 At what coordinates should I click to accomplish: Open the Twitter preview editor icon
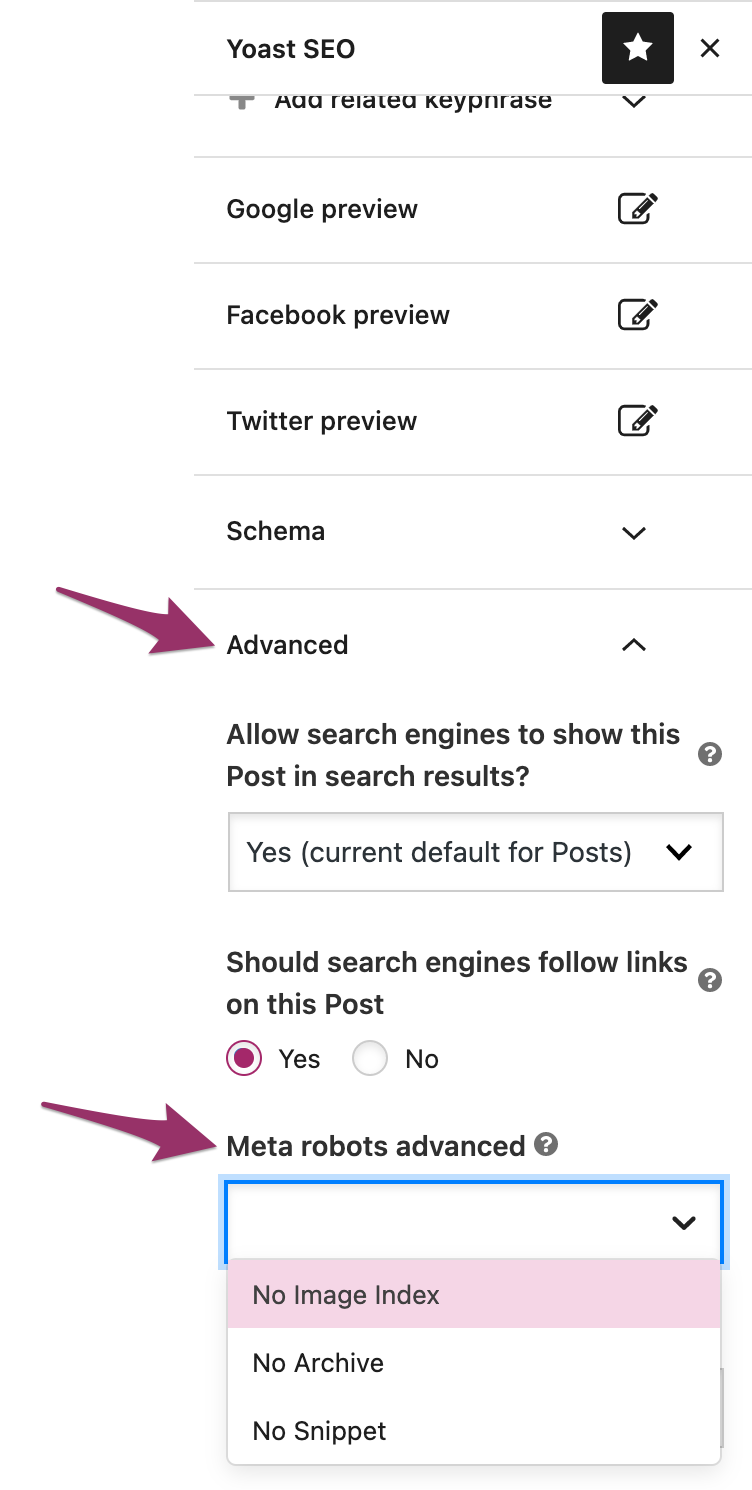point(637,421)
